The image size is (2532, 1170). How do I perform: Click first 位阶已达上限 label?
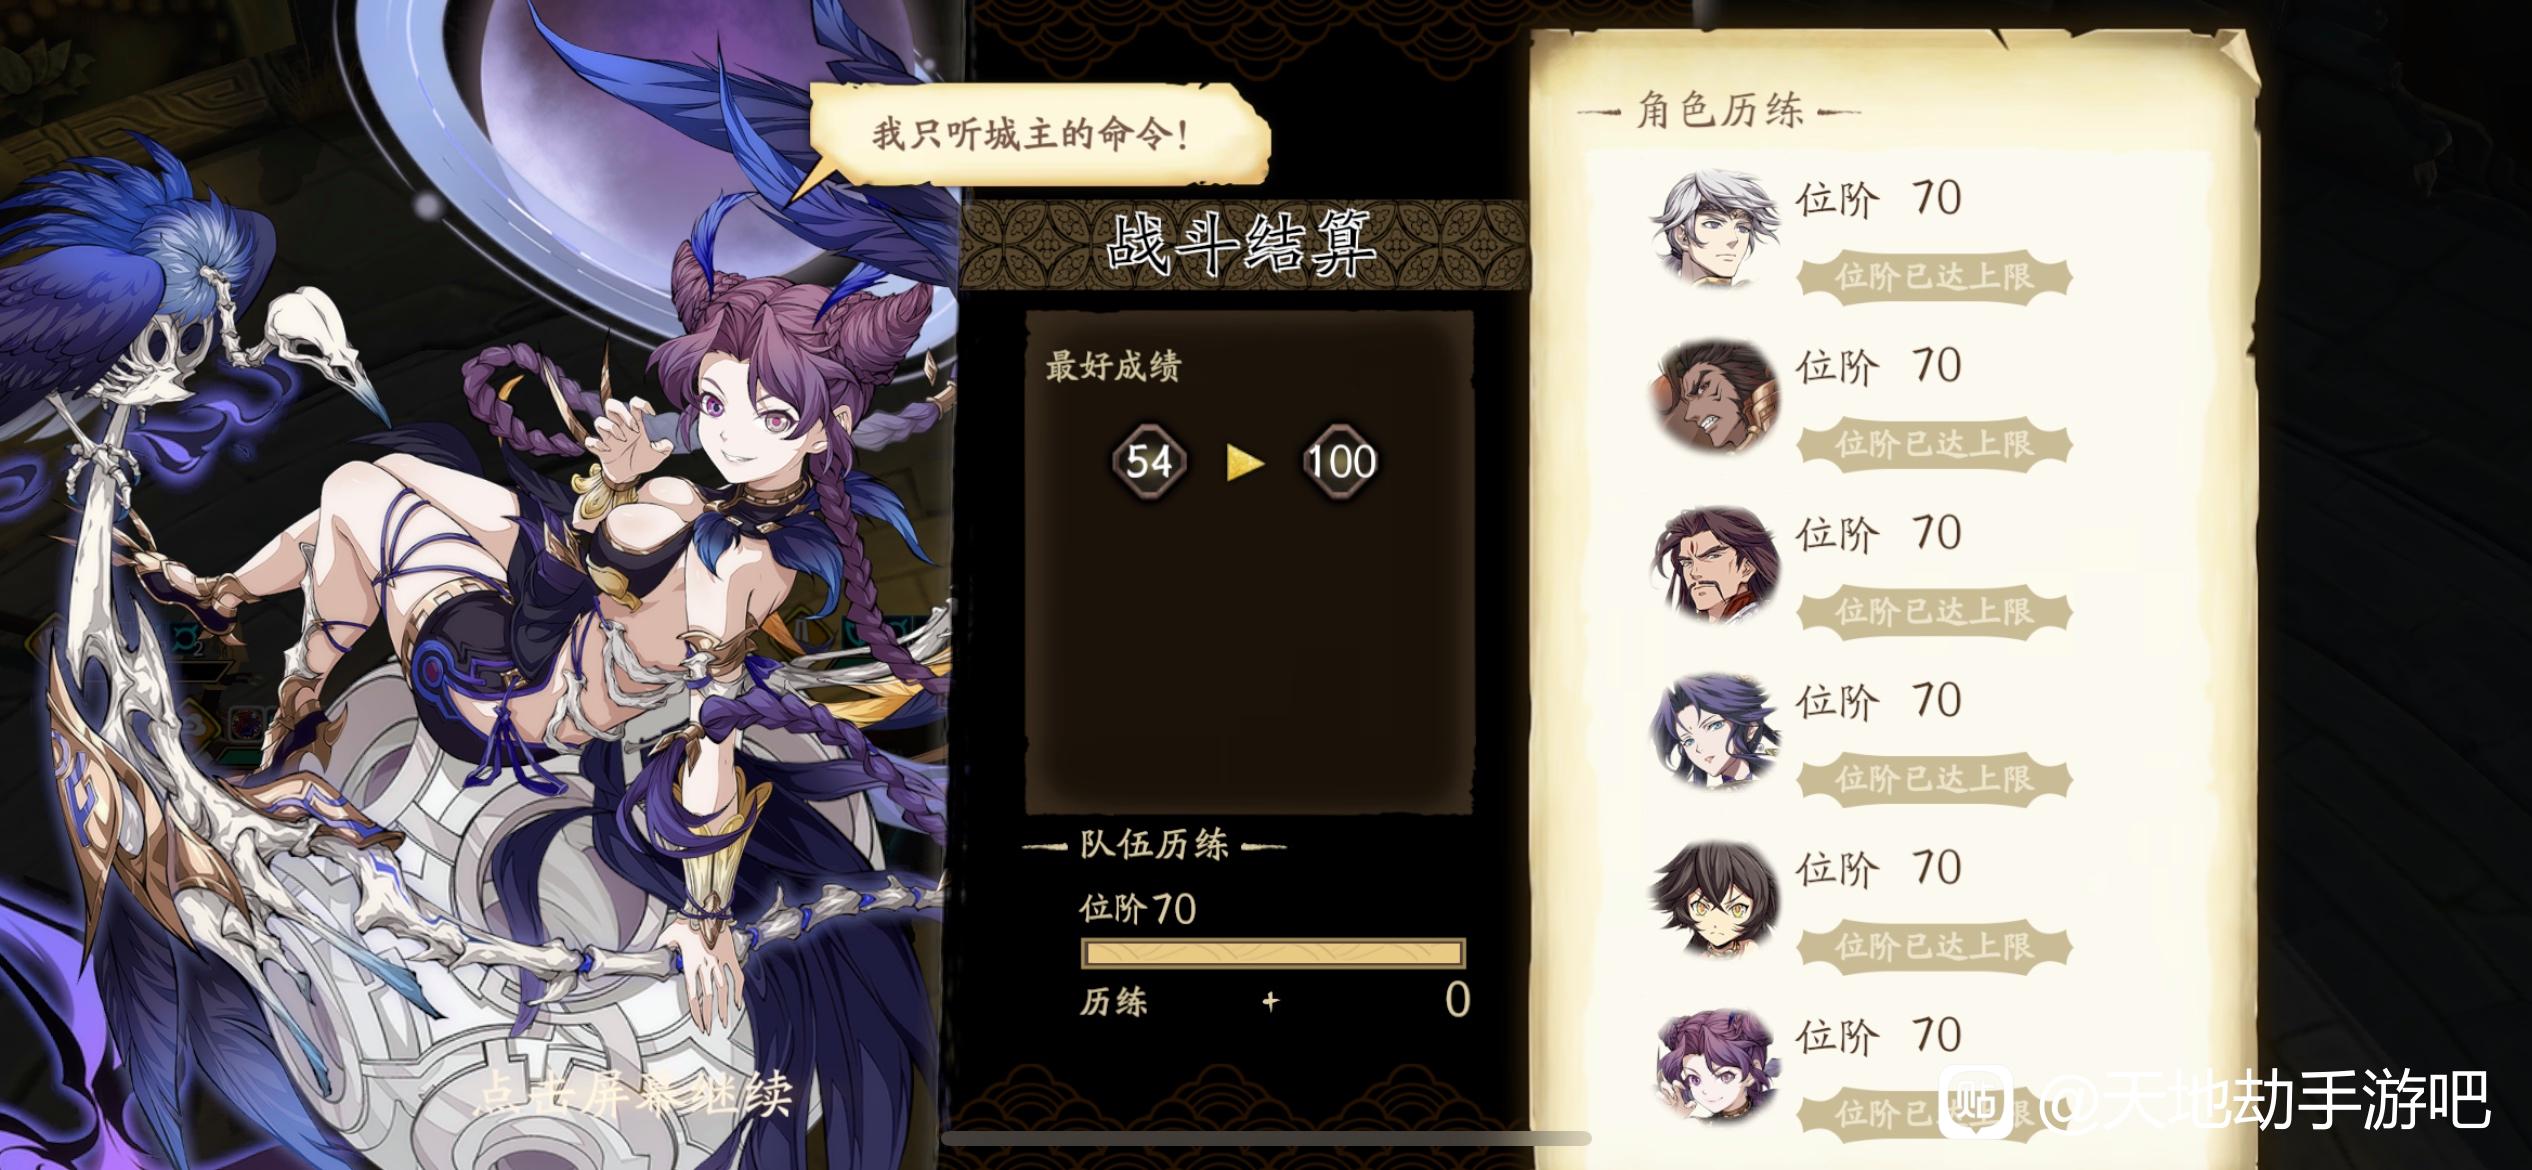(1934, 276)
